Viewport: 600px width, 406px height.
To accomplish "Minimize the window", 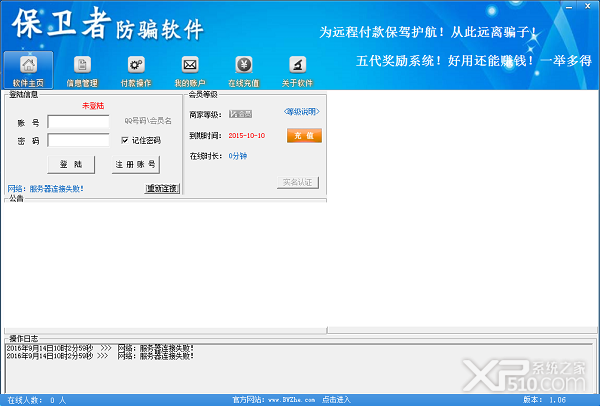I will point(569,7).
